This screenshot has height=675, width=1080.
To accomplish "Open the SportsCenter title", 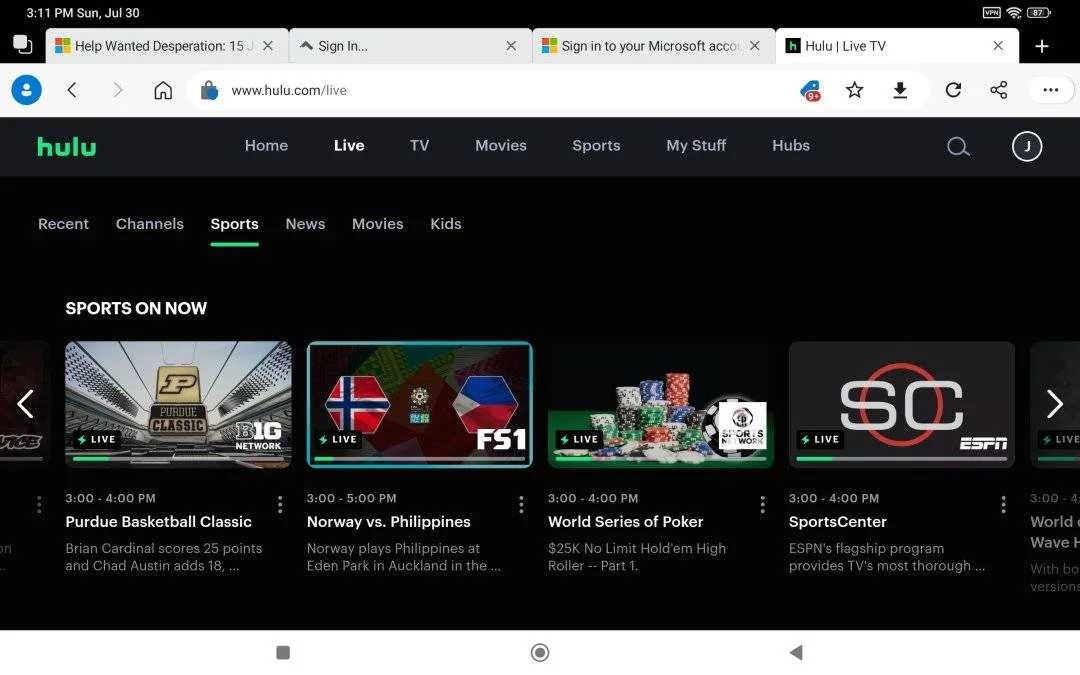I will (838, 522).
